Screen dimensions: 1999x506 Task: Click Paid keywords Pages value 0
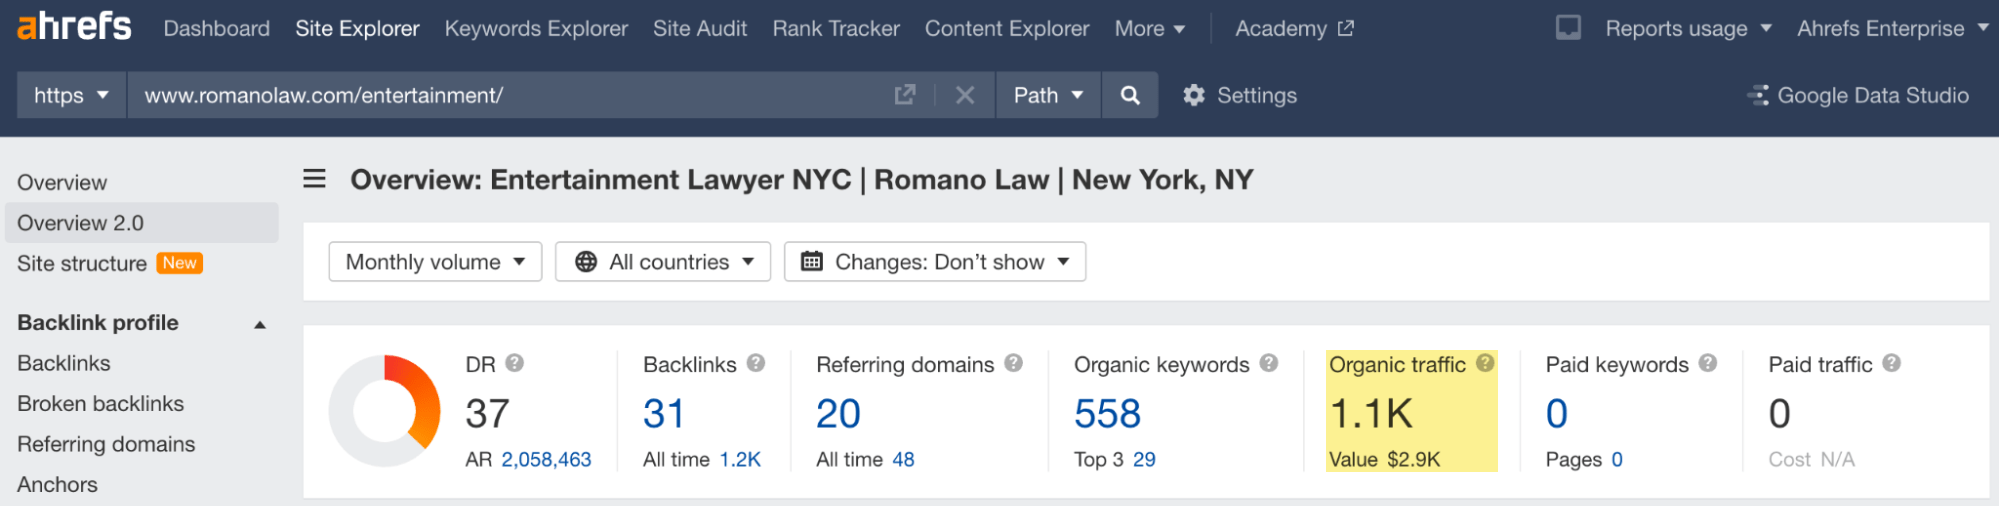point(1617,459)
